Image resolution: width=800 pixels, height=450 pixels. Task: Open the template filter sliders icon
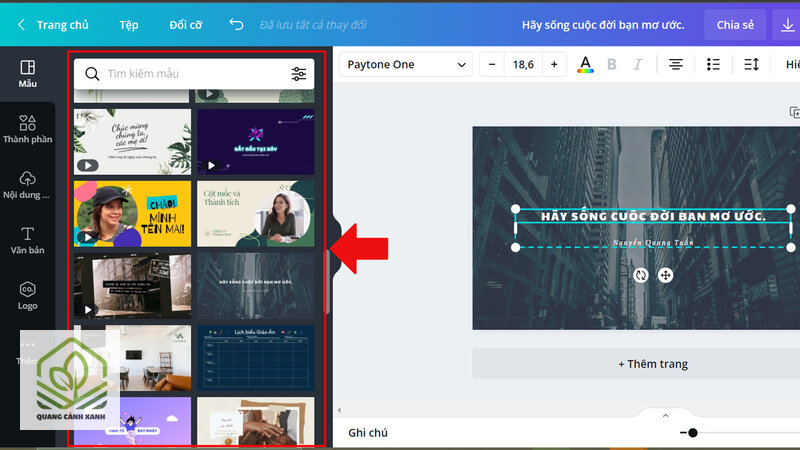point(299,74)
